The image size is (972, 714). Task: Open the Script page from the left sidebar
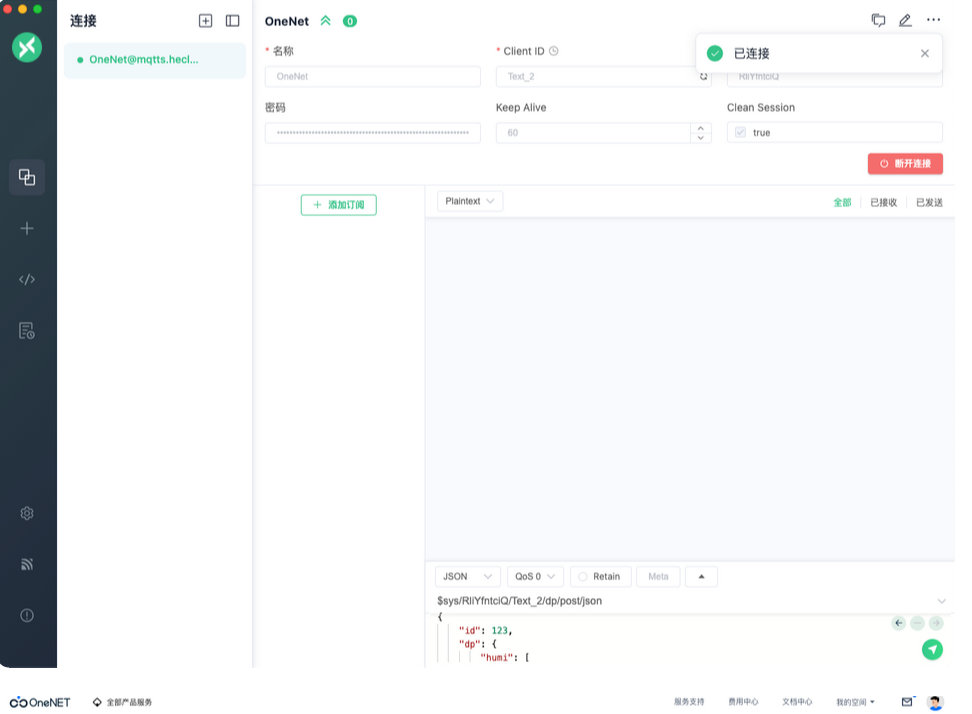pyautogui.click(x=27, y=280)
